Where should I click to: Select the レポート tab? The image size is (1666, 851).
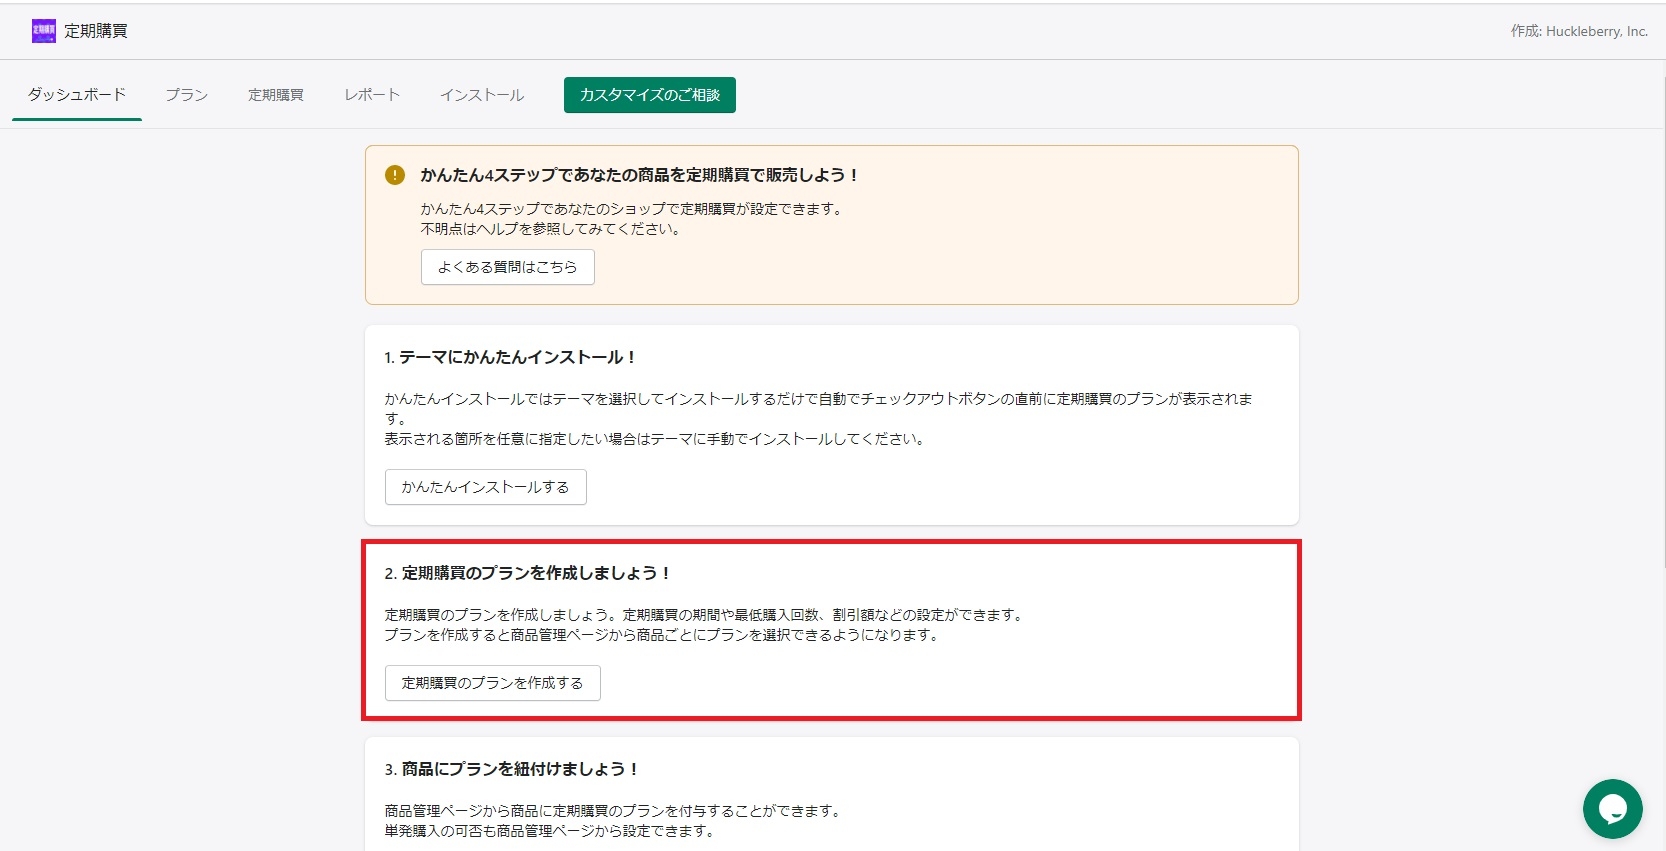tap(372, 95)
